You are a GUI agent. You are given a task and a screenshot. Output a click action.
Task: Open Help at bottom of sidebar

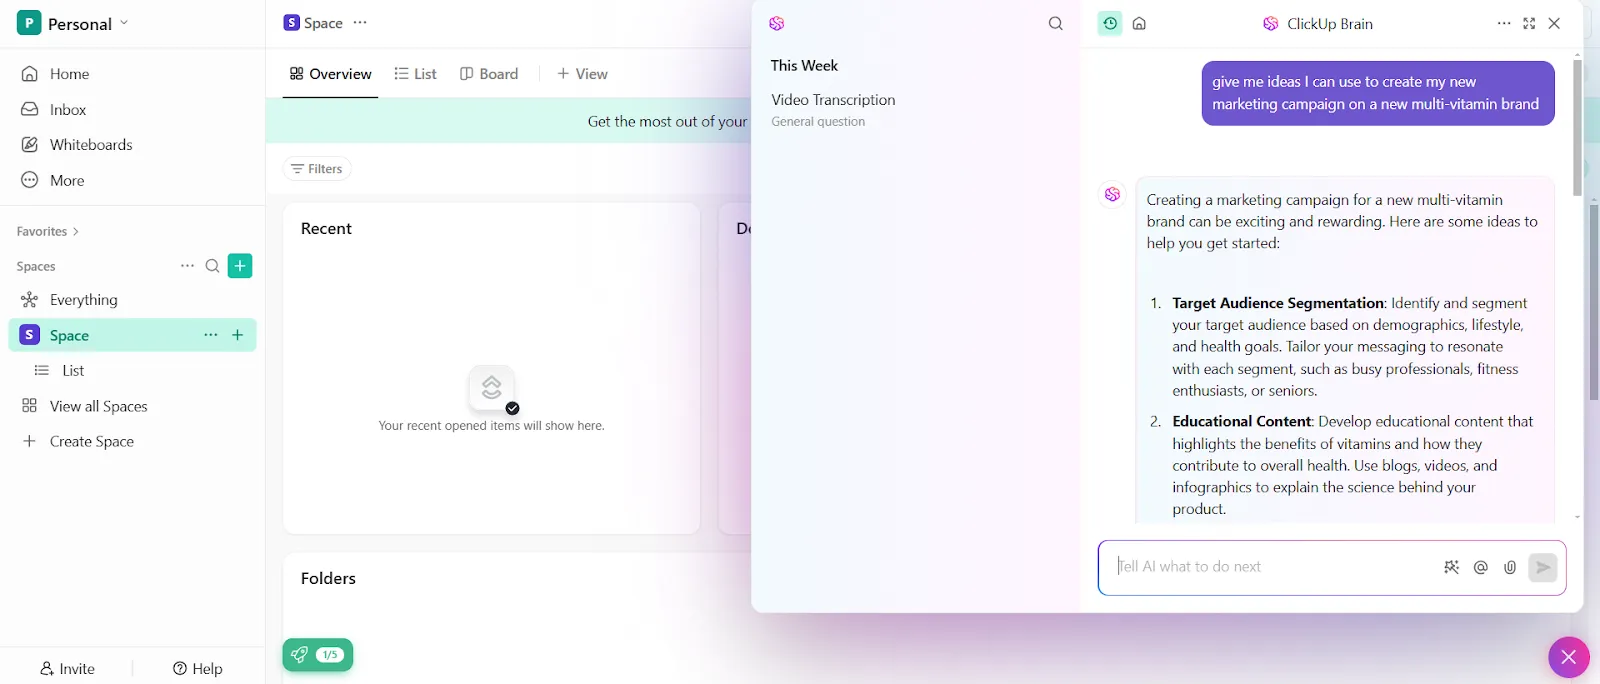click(198, 669)
